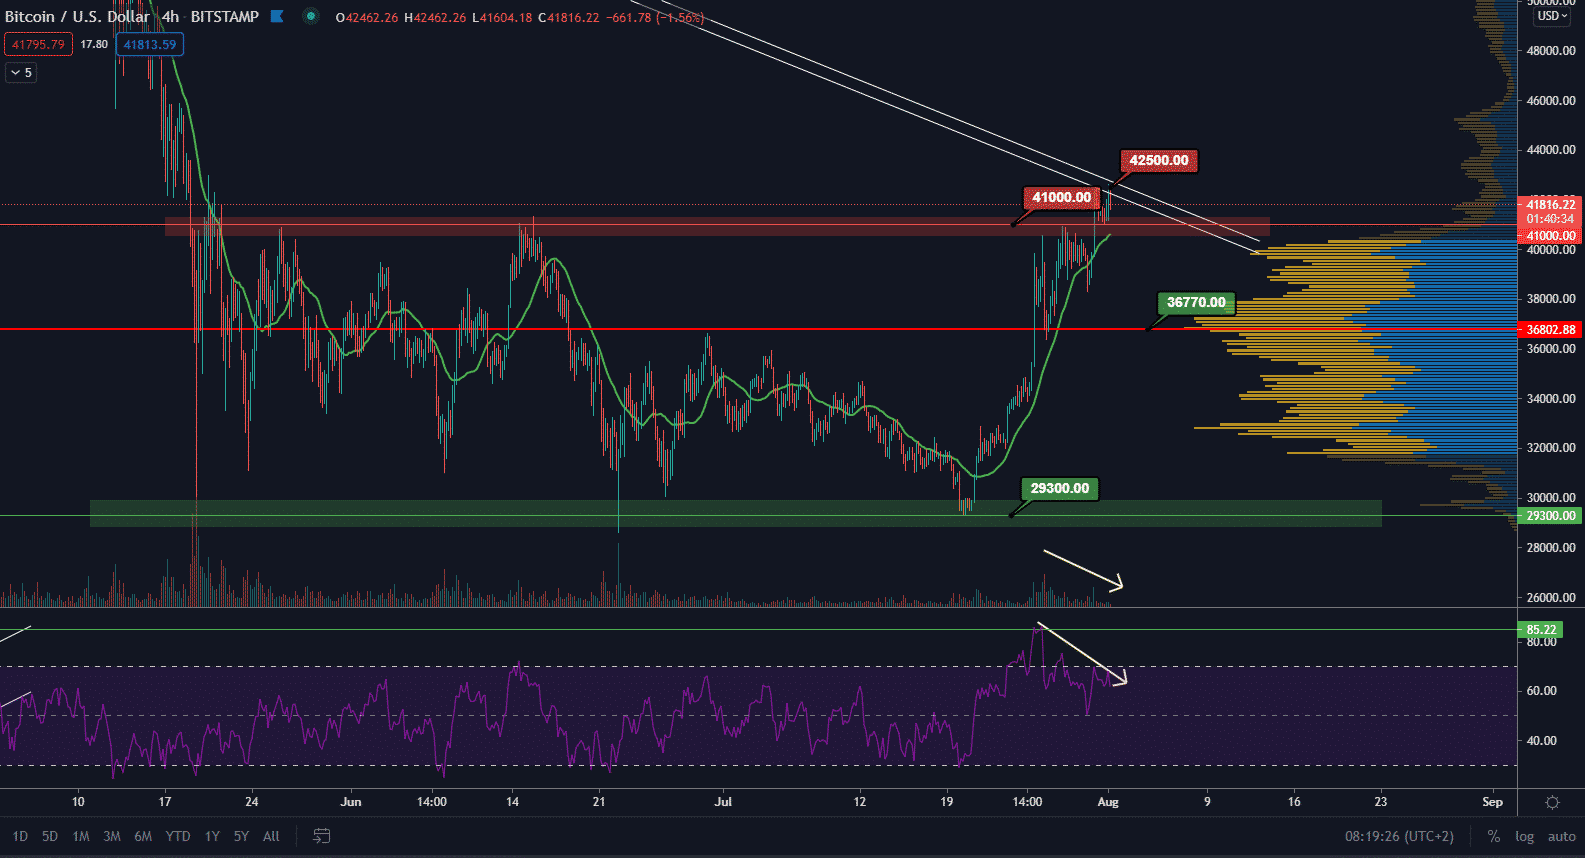Select the red 36802.88 horizontal line label
1585x858 pixels.
tap(1550, 329)
